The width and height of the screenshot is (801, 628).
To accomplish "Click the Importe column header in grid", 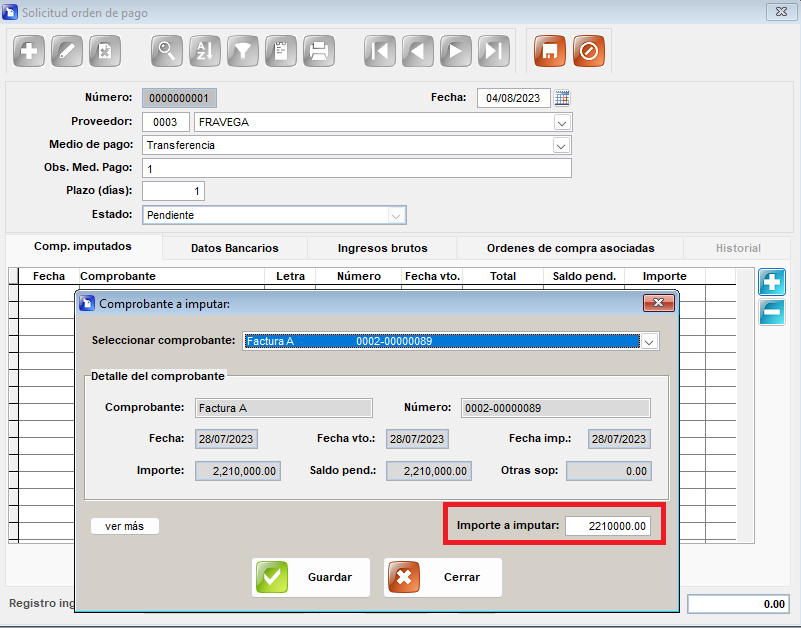I will [665, 276].
